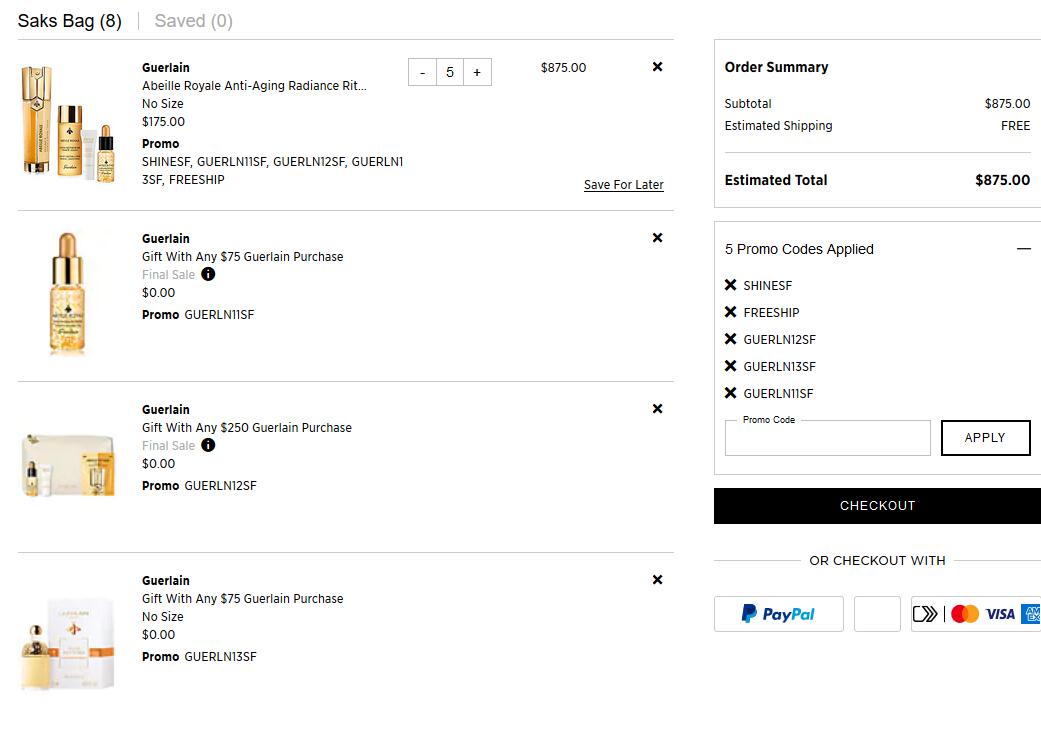Screen dimensions: 1041x729
Task: Open the GUERLN11SF gift product title
Action: pos(242,256)
